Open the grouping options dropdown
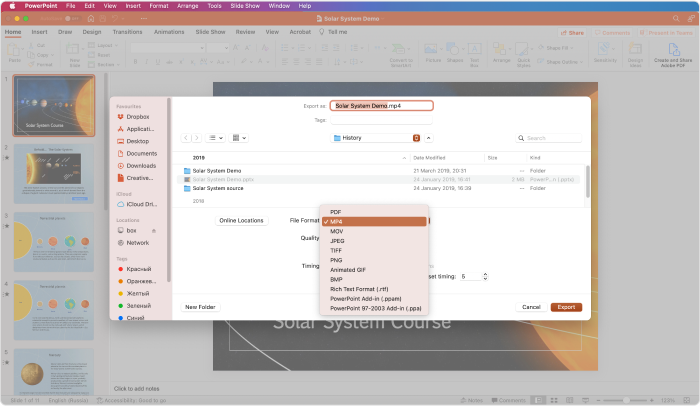The image size is (700, 406). [x=239, y=138]
